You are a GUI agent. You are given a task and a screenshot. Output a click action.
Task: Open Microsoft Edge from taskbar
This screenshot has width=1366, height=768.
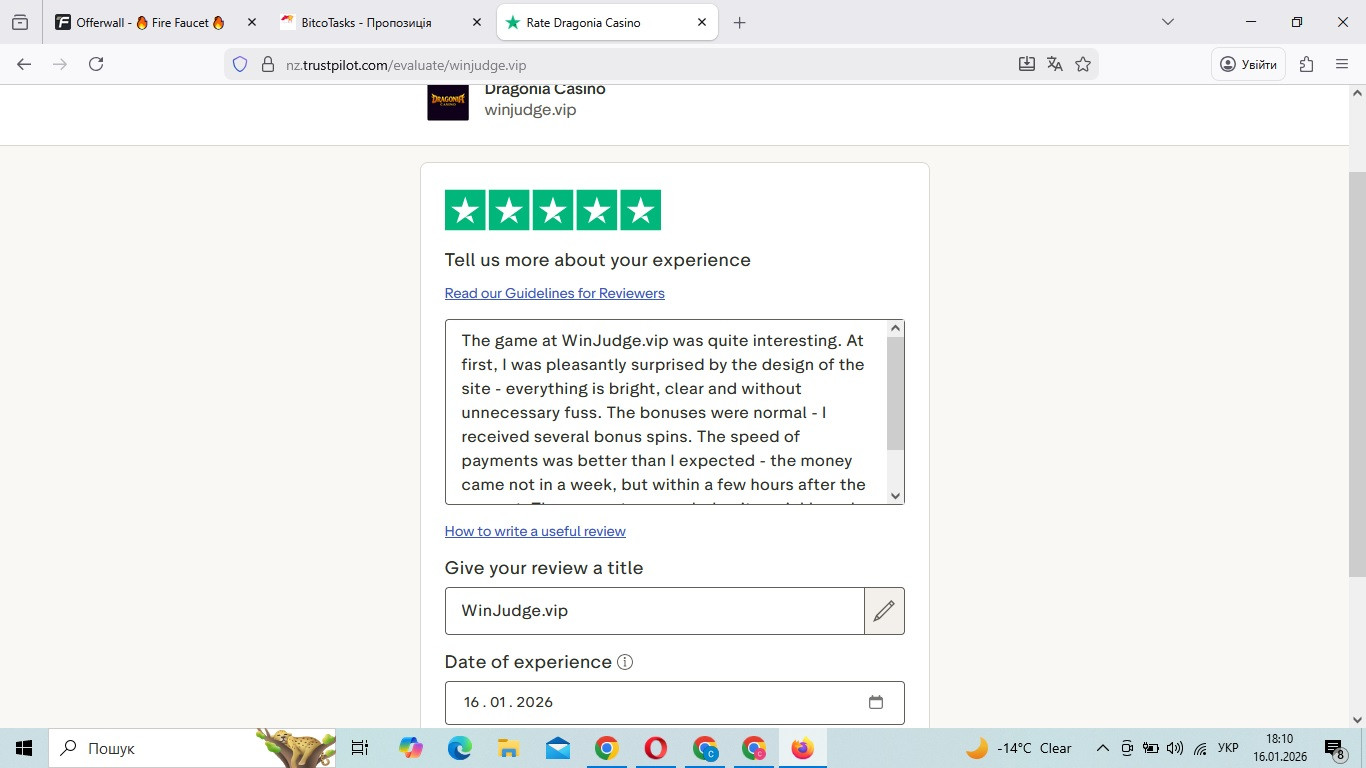[x=459, y=748]
